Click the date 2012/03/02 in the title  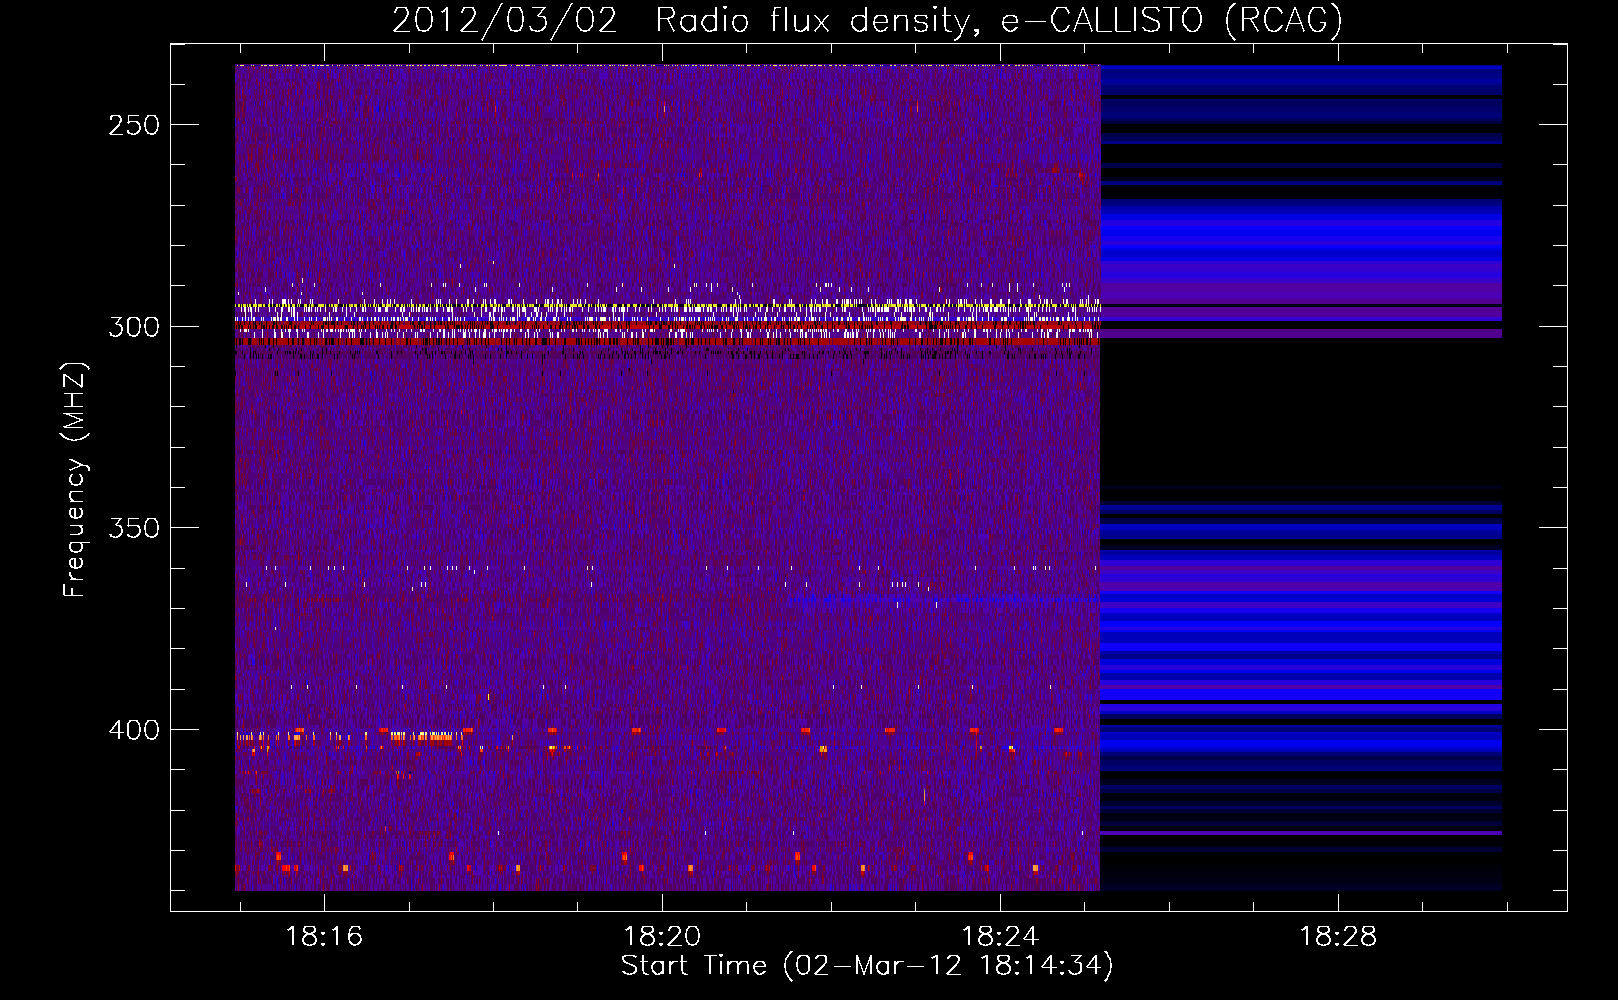point(505,21)
